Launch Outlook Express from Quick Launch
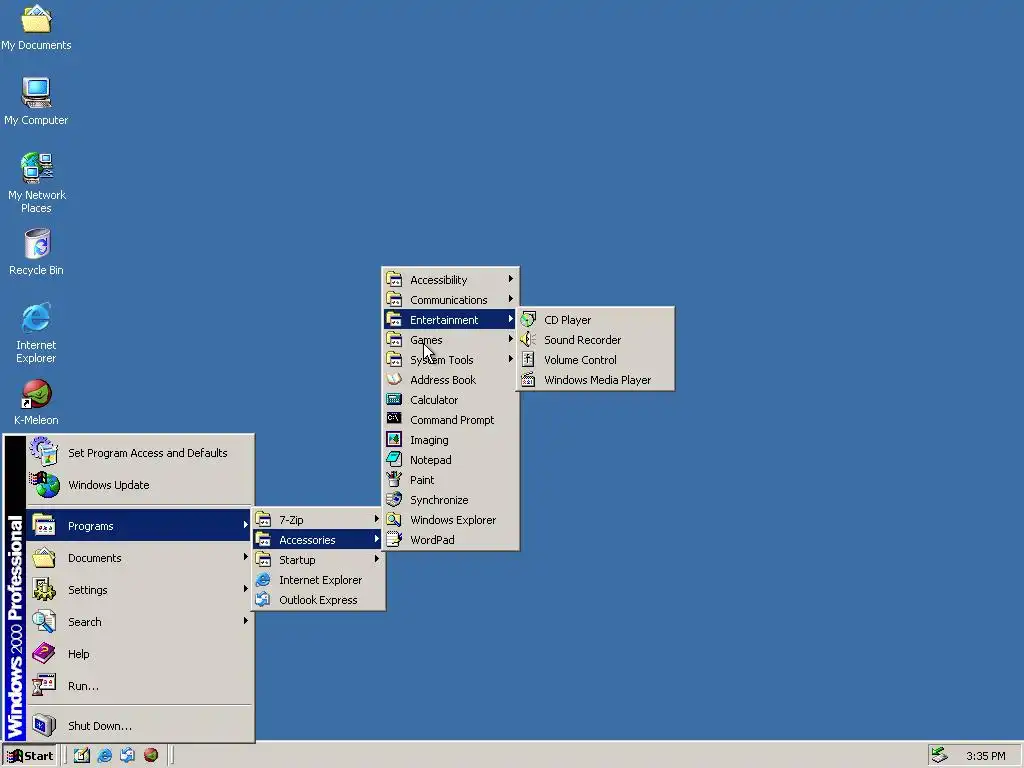The width and height of the screenshot is (1024, 768). [x=127, y=756]
